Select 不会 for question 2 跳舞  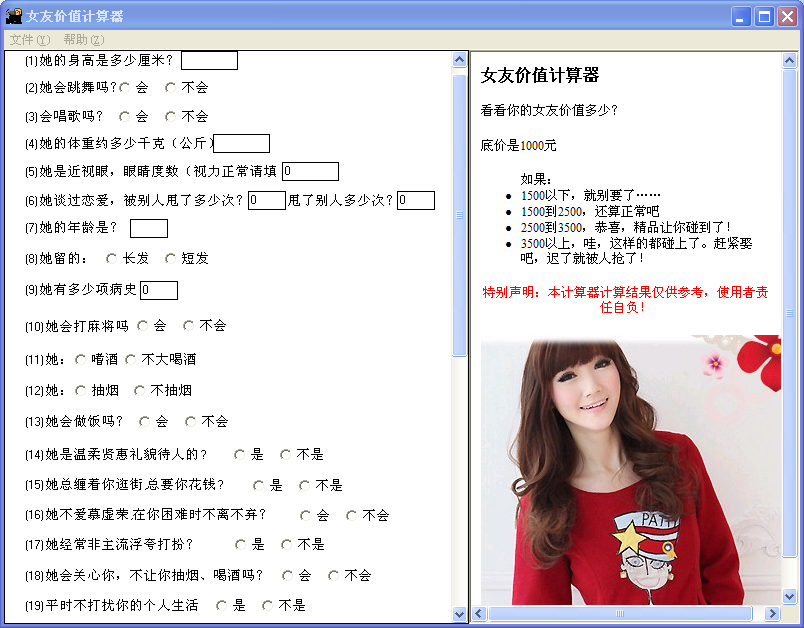[x=170, y=88]
